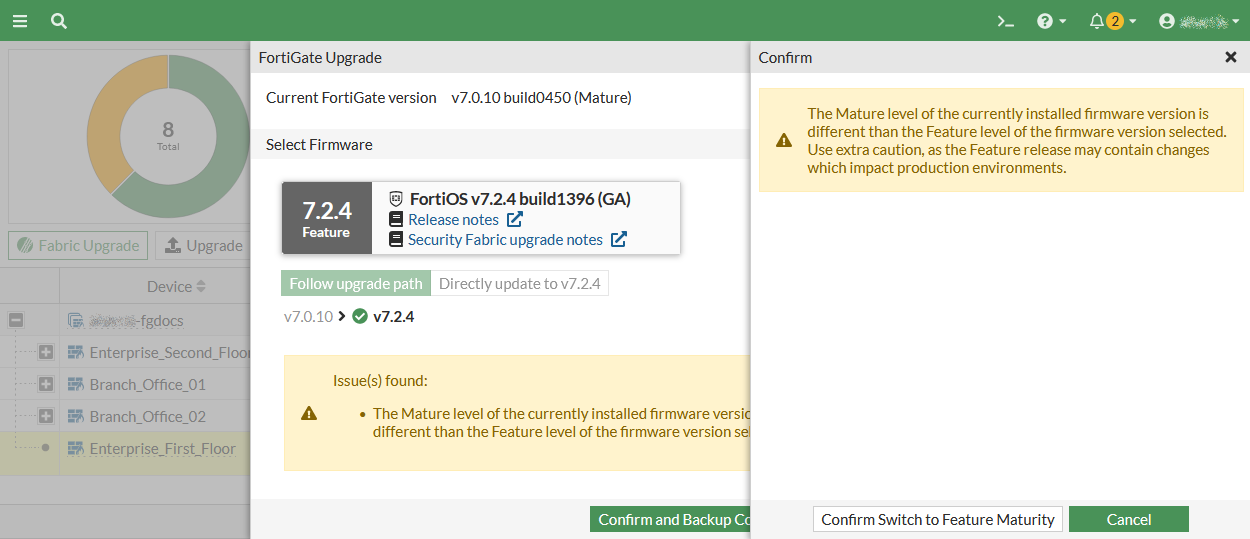Image resolution: width=1250 pixels, height=539 pixels.
Task: Open the Release notes link
Action: coord(453,219)
